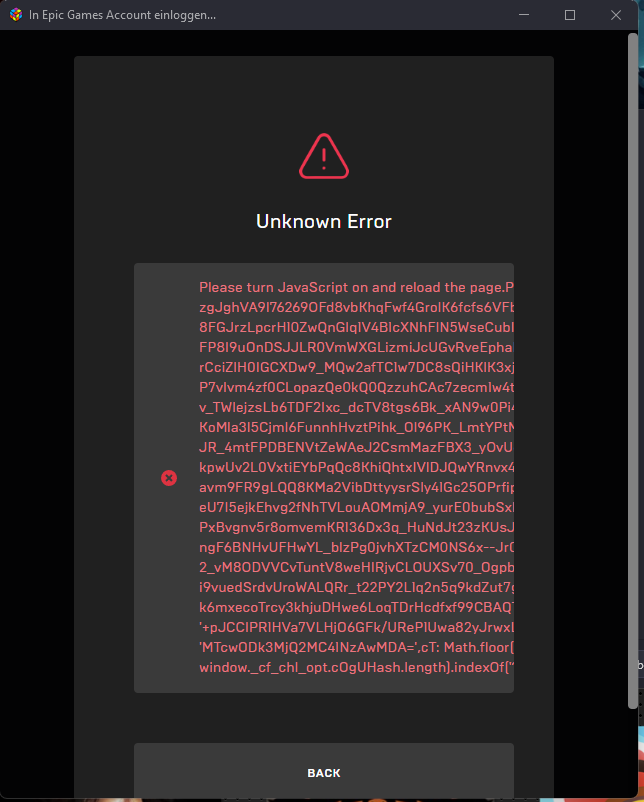Minimize the login window
Image resolution: width=644 pixels, height=802 pixels.
click(524, 15)
